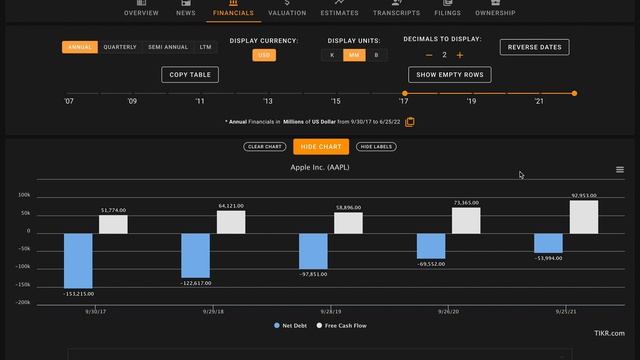The image size is (640, 360).
Task: Click the Hide Labels button
Action: (376, 147)
